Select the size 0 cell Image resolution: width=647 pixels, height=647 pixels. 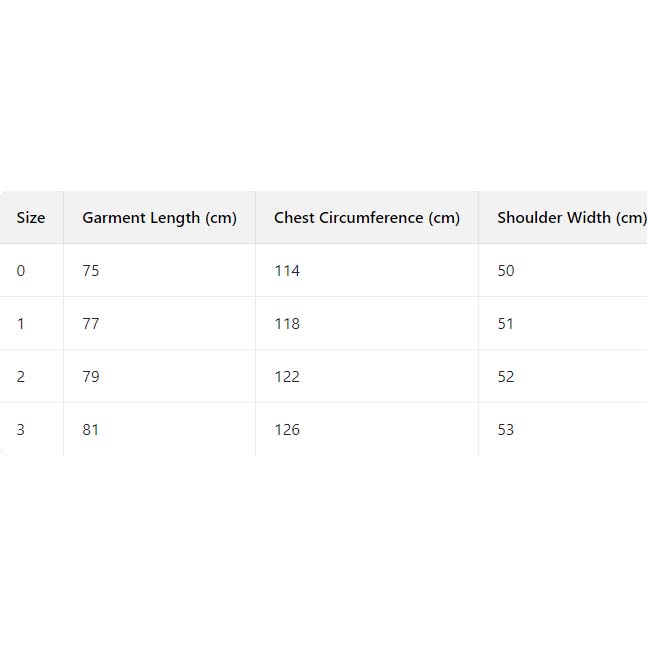point(21,271)
